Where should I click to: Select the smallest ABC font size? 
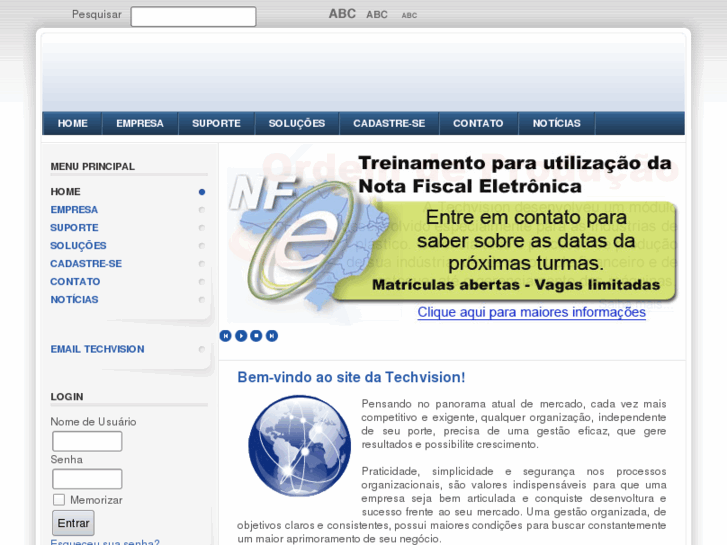point(409,15)
